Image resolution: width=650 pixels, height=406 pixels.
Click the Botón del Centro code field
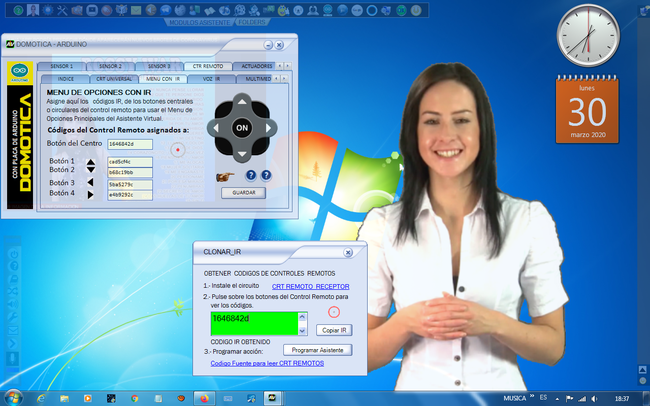pyautogui.click(x=130, y=144)
